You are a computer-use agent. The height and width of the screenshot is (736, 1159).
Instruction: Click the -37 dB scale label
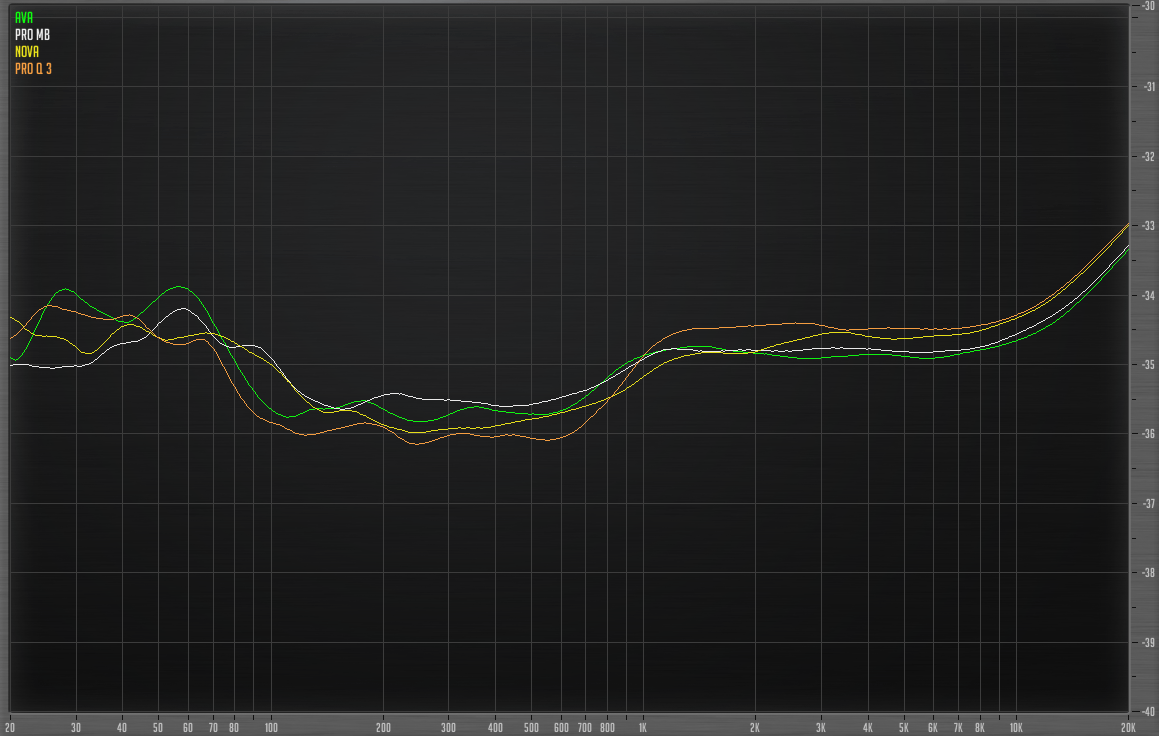pos(1148,504)
